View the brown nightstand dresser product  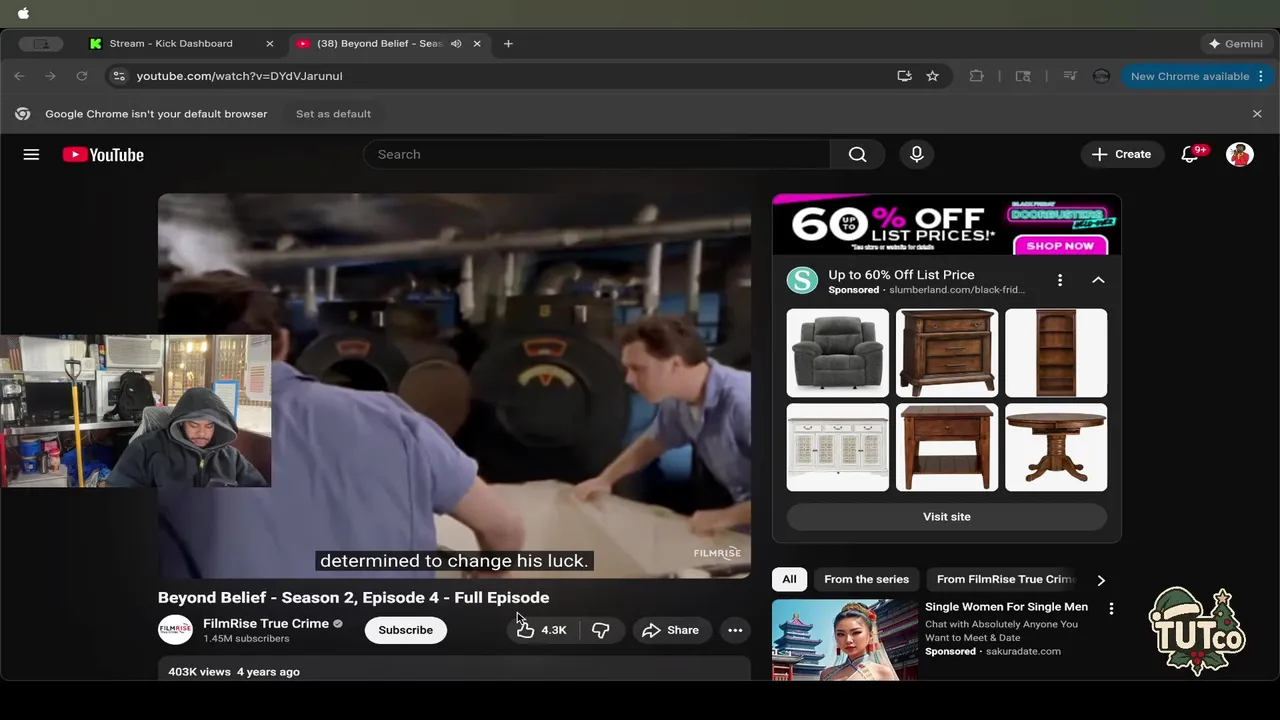947,353
